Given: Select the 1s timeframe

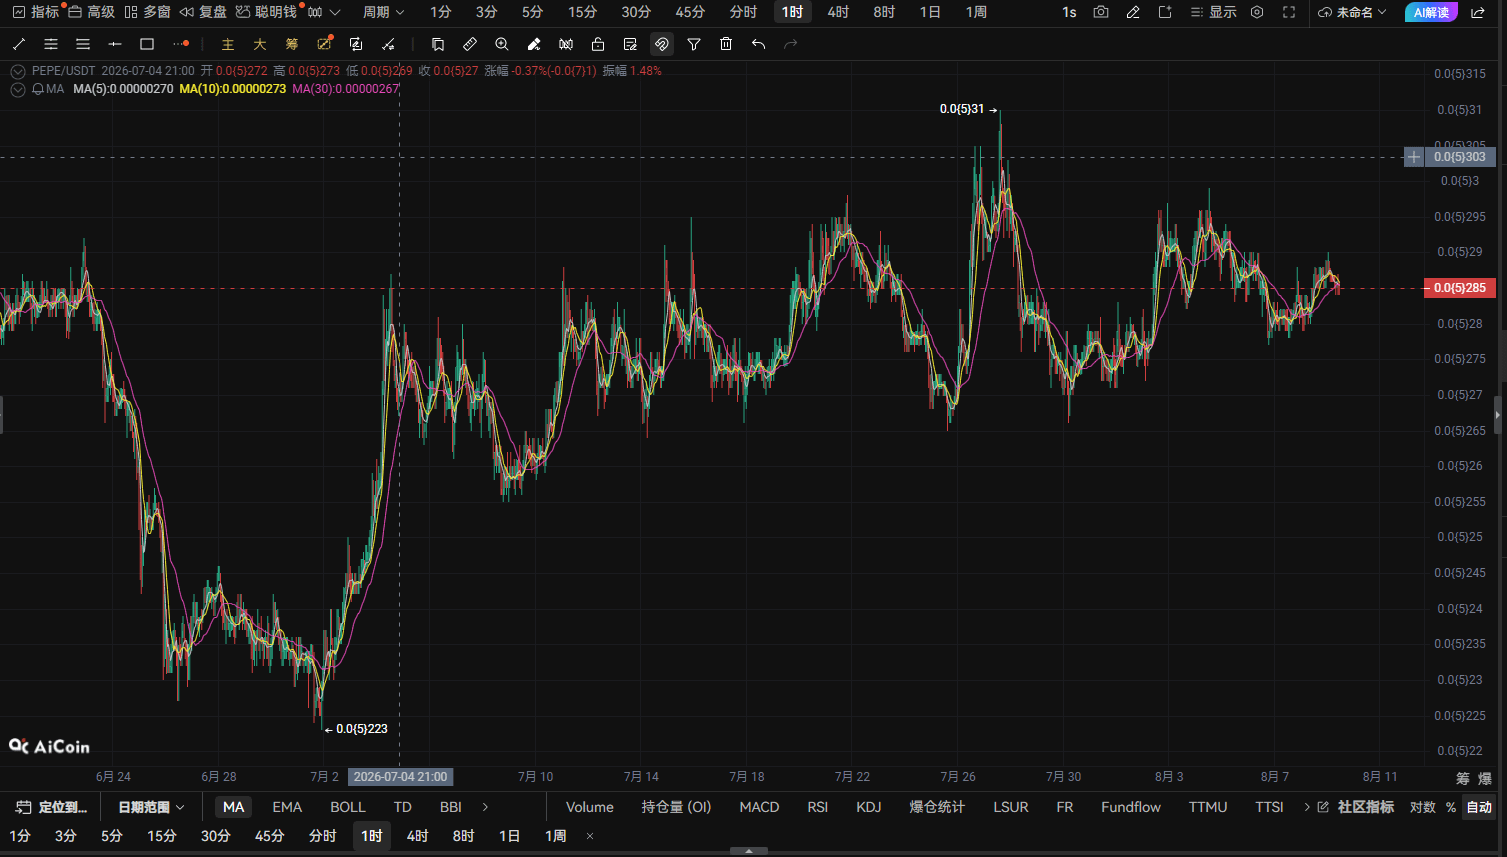Looking at the screenshot, I should click(1070, 12).
